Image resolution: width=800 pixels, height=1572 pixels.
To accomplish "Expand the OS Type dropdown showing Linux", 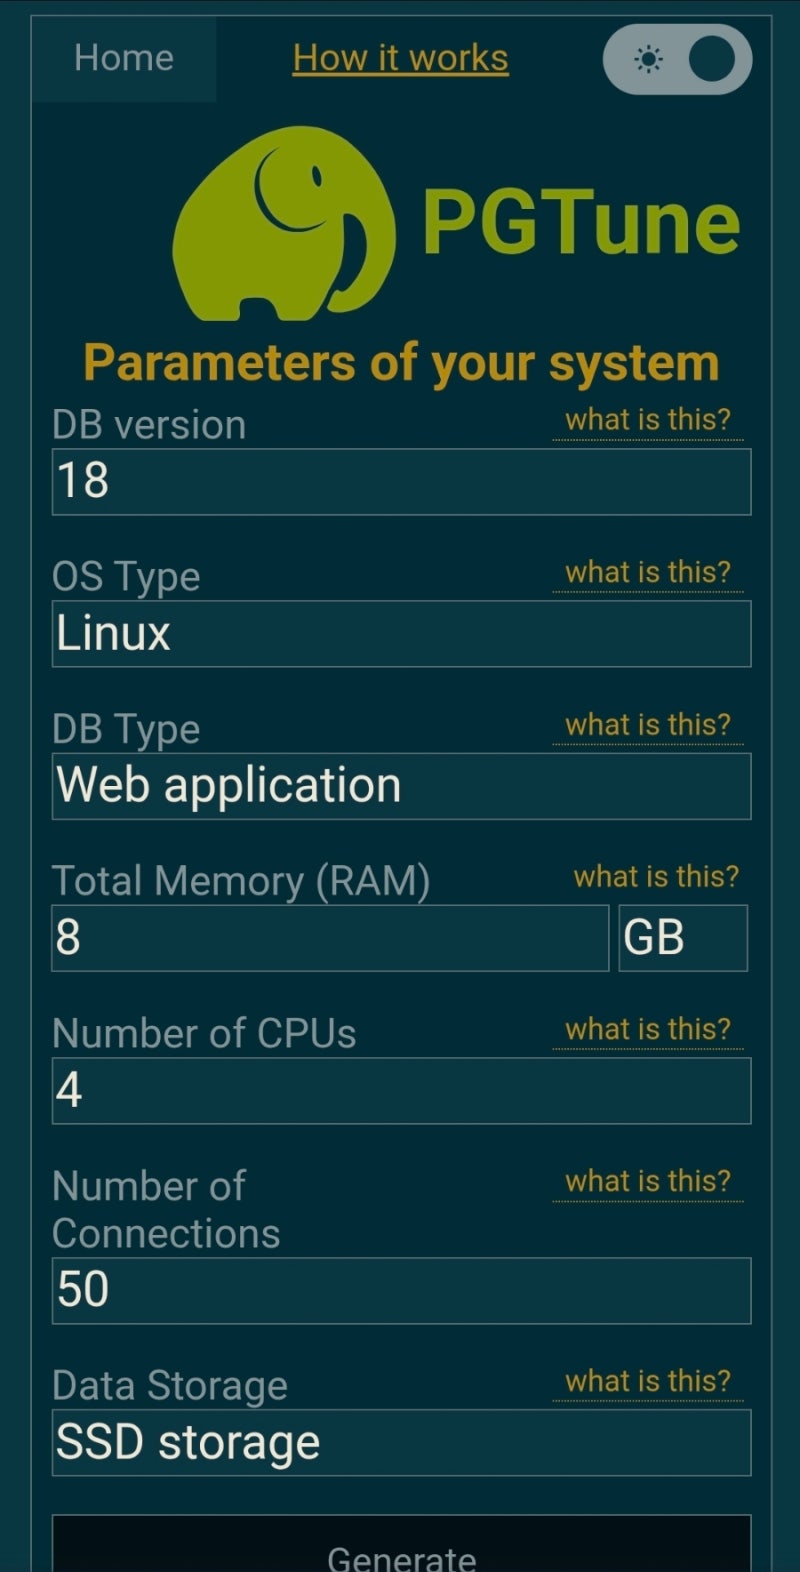I will coord(400,634).
